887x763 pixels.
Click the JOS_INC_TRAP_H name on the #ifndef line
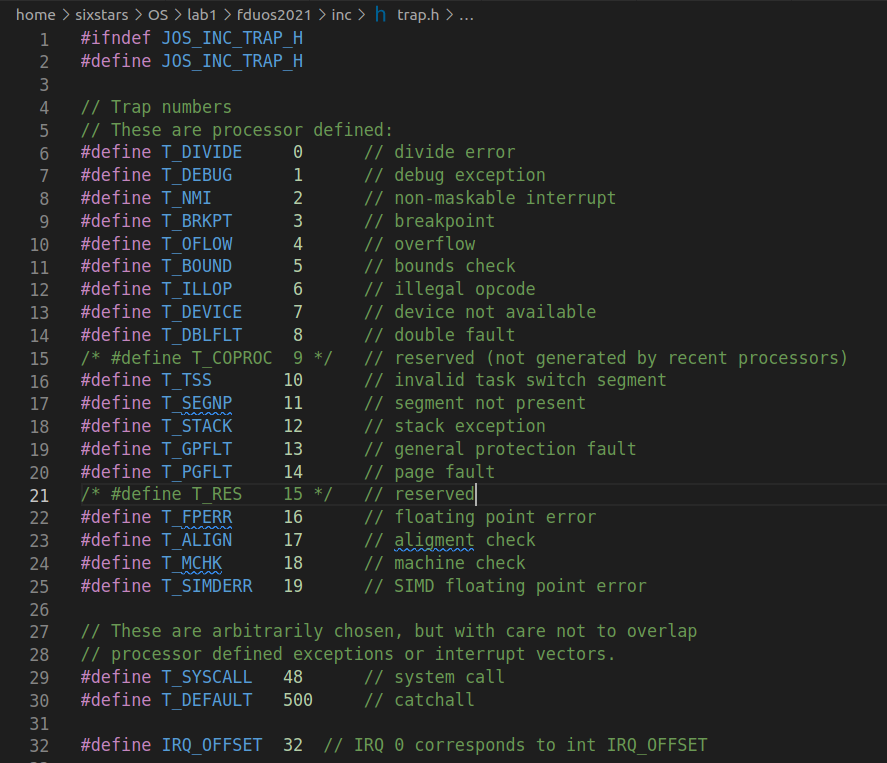click(232, 39)
